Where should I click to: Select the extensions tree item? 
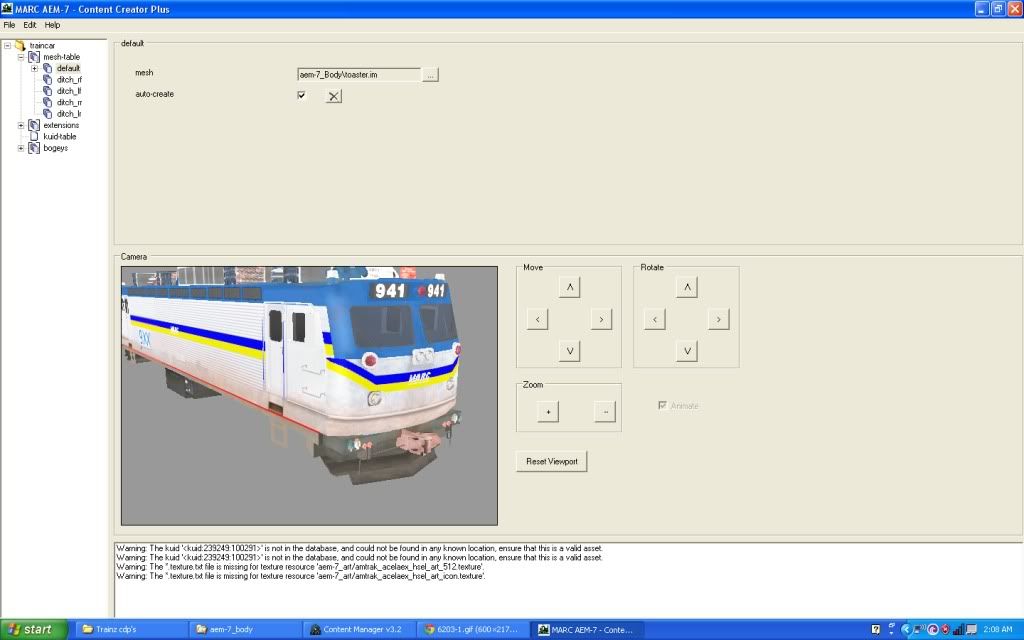[x=61, y=125]
